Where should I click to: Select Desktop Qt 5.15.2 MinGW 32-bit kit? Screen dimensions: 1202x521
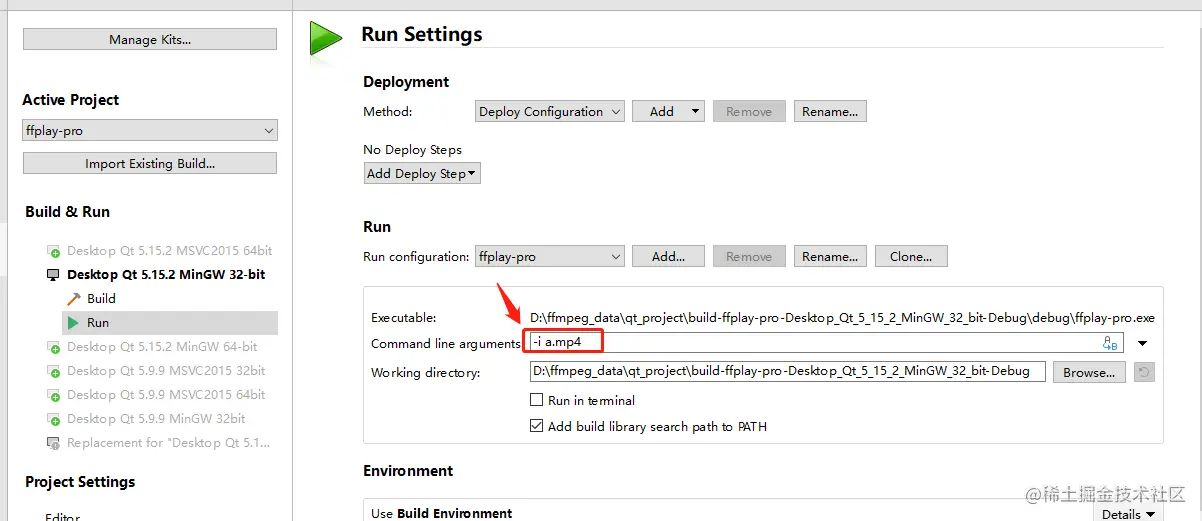point(166,275)
